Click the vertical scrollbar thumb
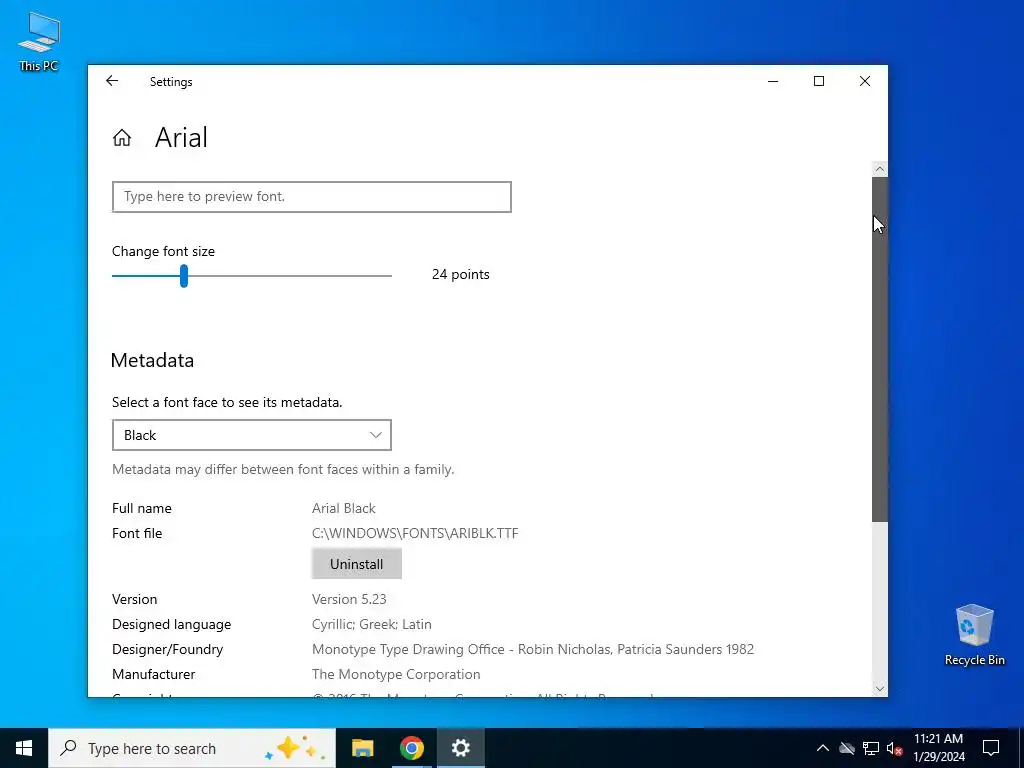 pos(880,349)
